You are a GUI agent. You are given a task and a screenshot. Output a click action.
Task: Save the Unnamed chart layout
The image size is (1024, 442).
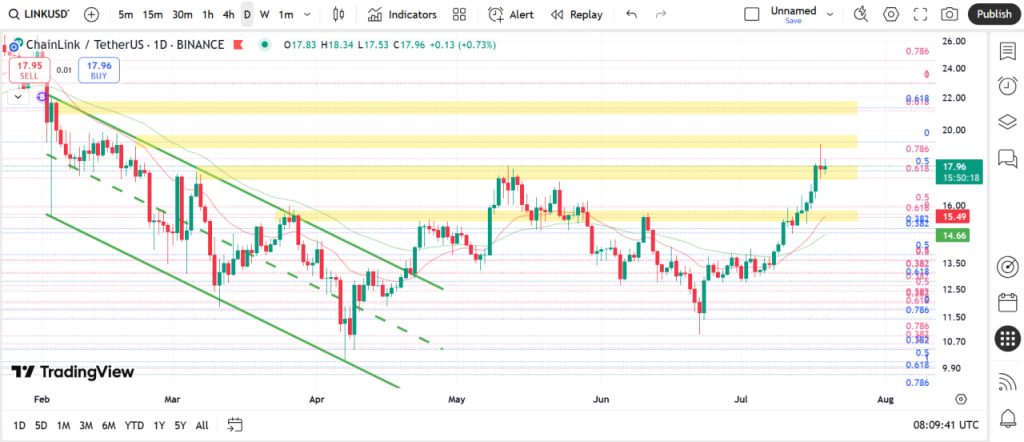[x=793, y=21]
